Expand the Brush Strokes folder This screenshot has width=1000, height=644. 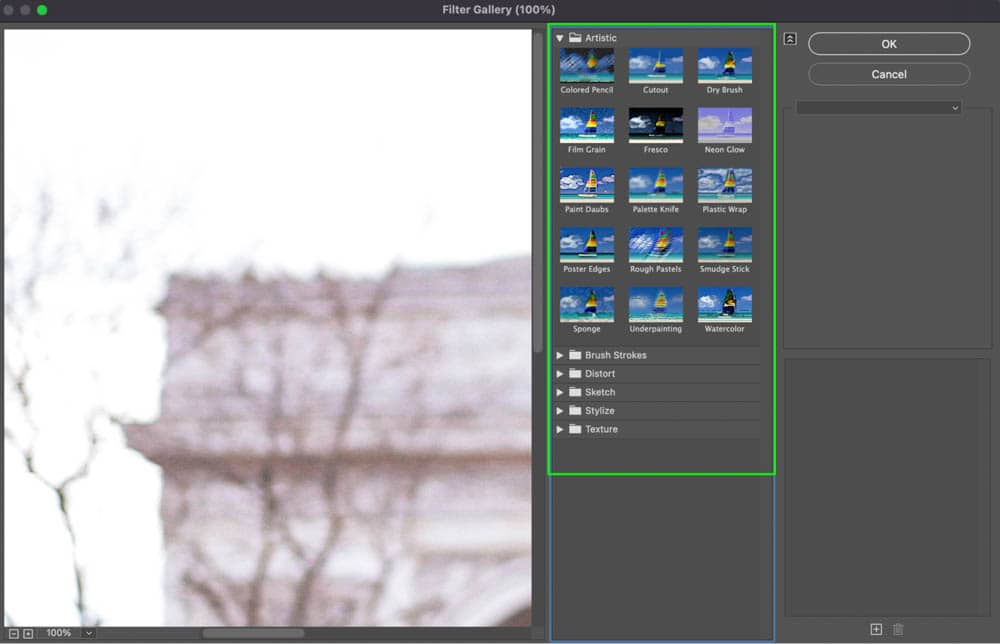(x=559, y=355)
